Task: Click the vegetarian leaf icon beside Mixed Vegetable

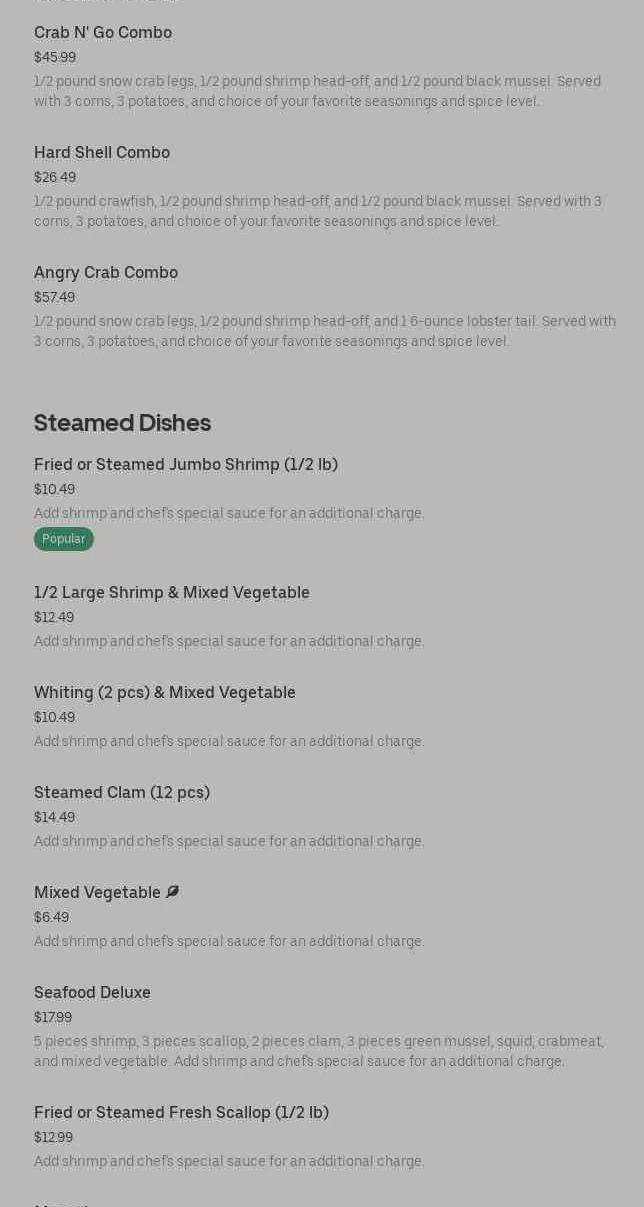Action: click(x=172, y=892)
